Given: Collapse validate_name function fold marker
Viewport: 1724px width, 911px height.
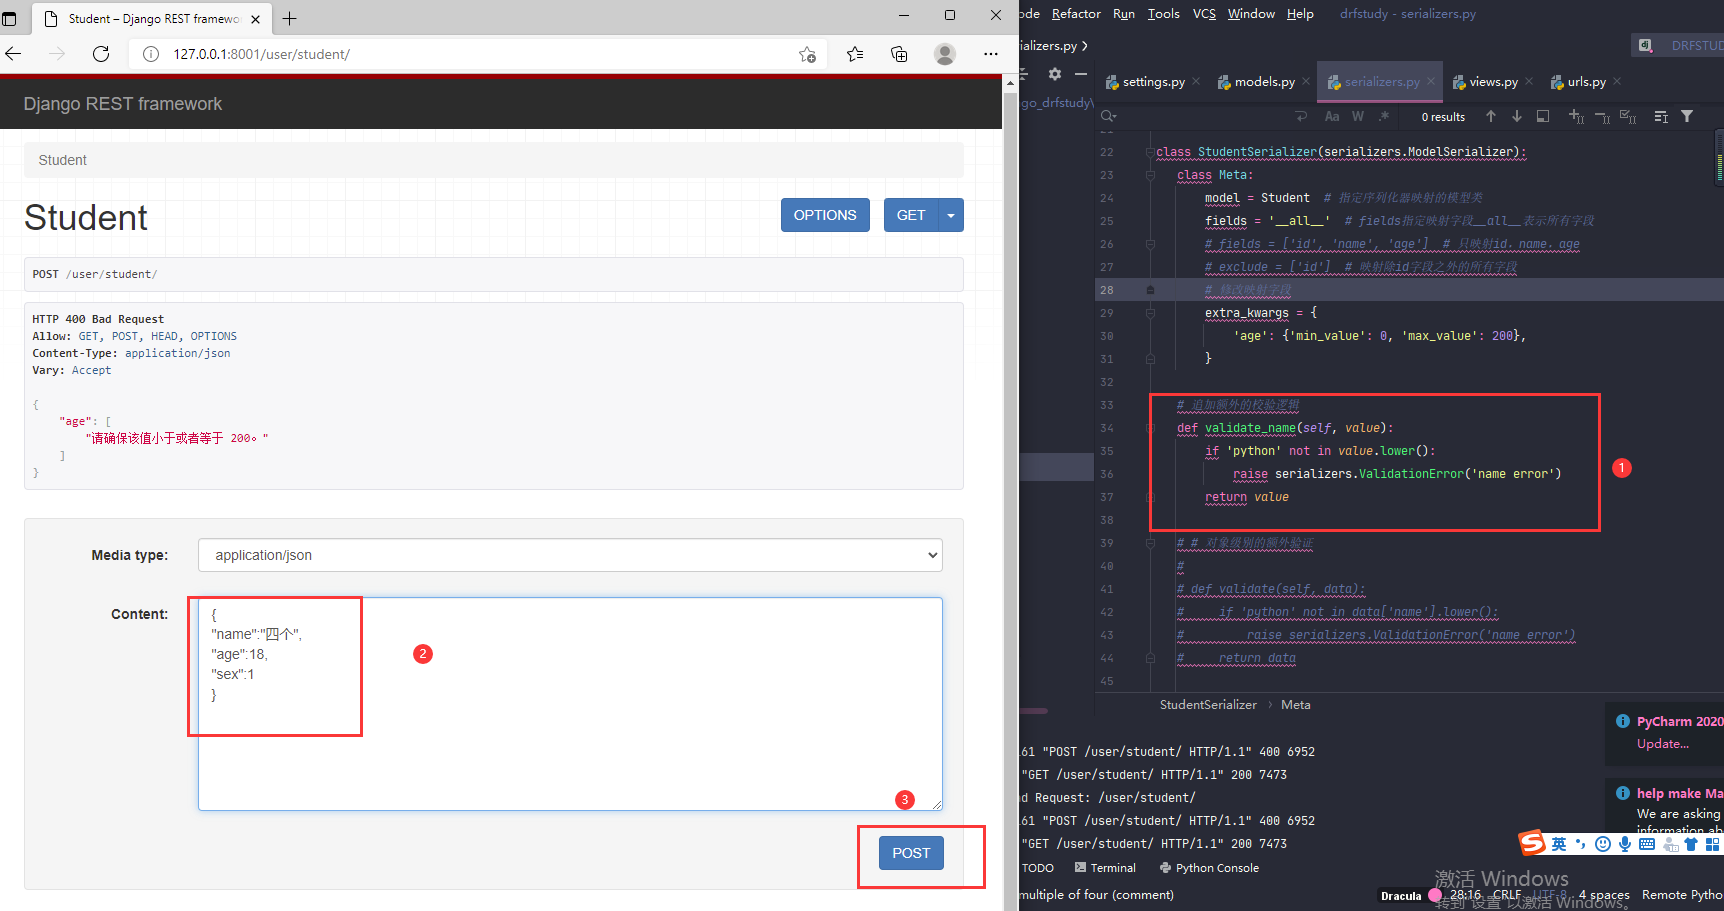Looking at the screenshot, I should pos(1150,428).
